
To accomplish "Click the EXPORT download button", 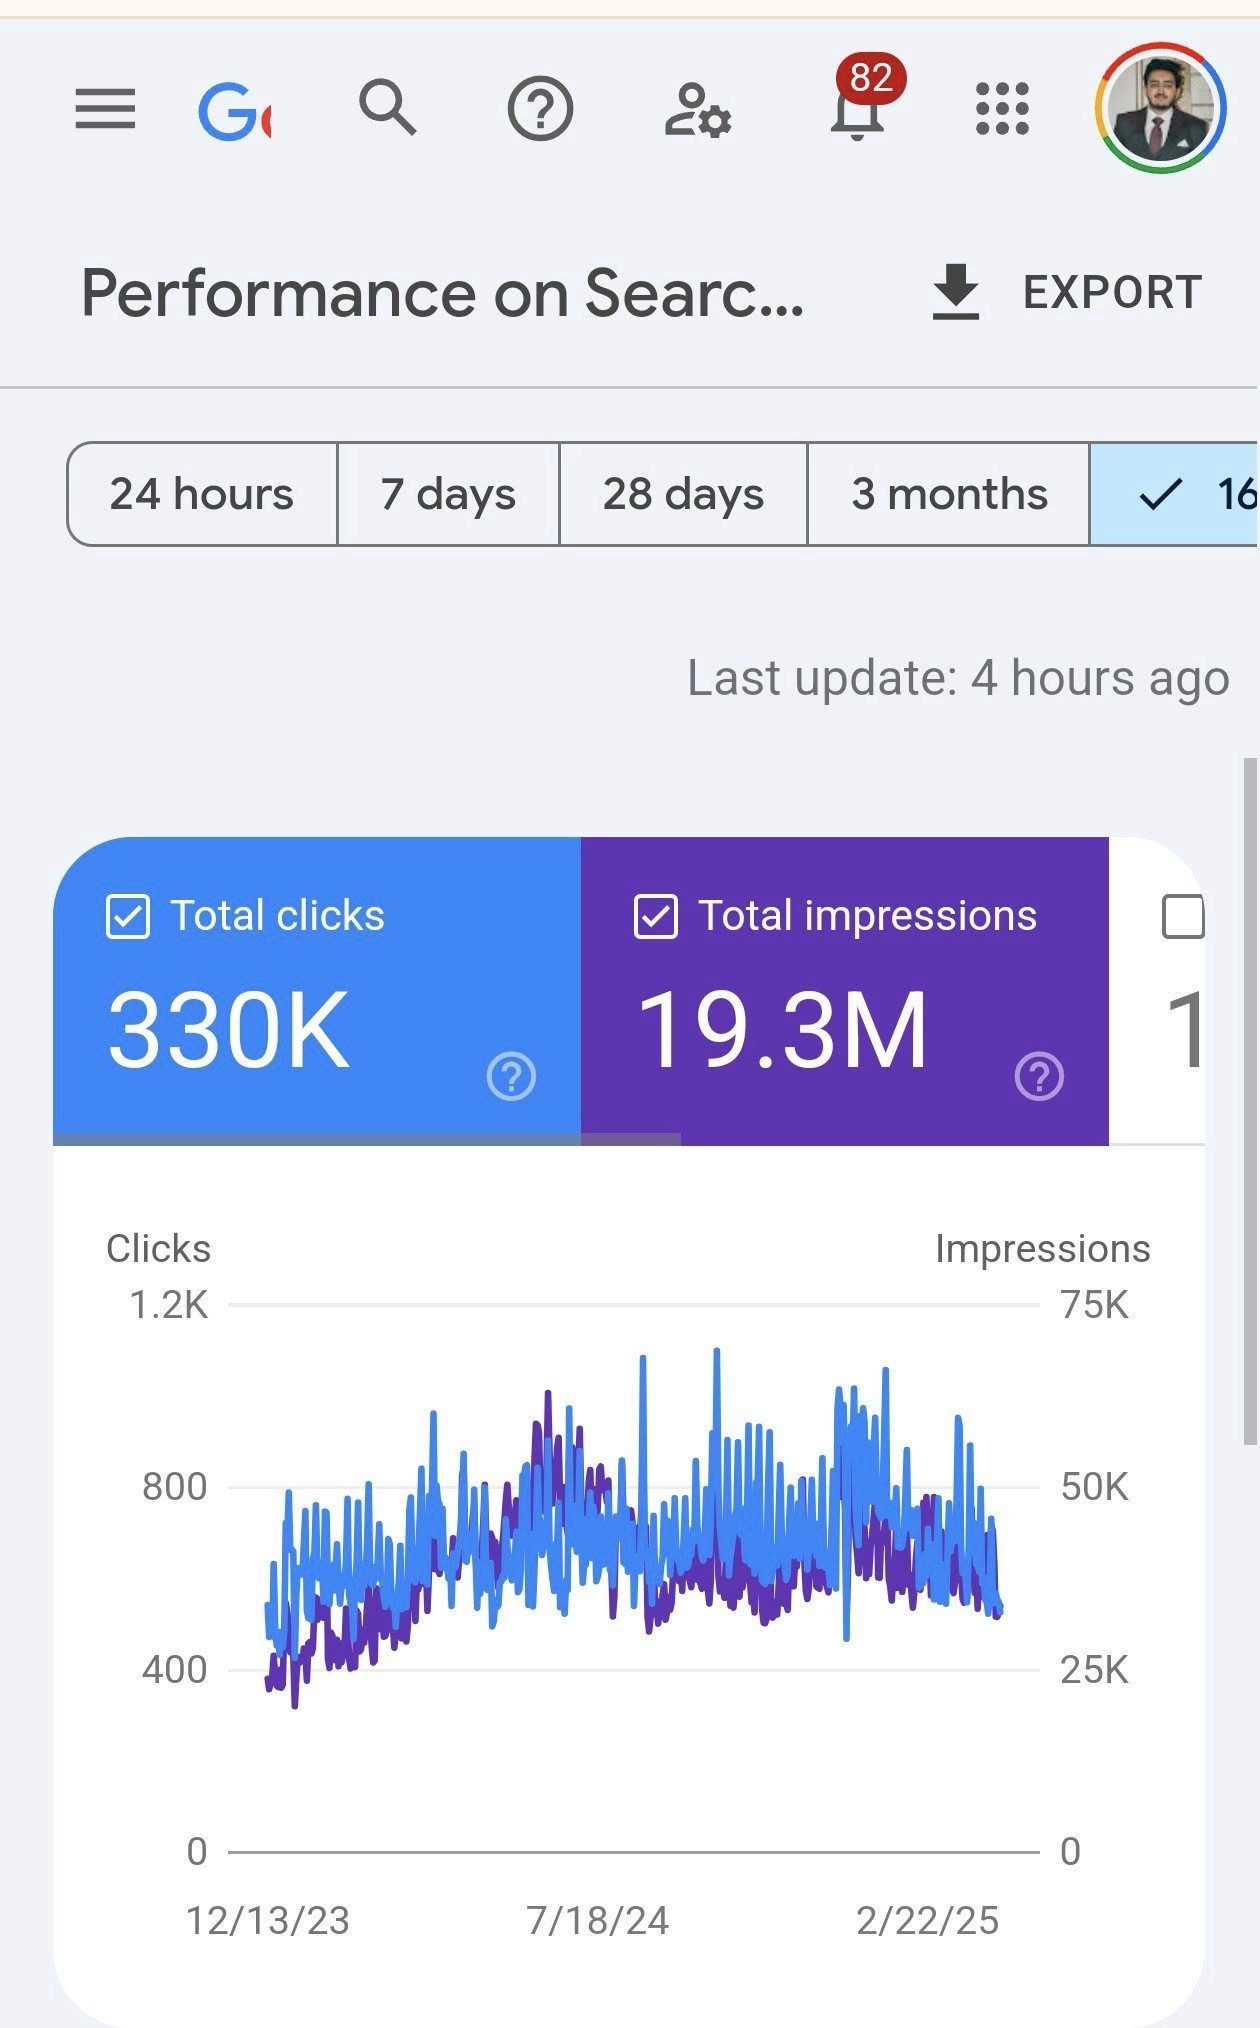I will click(x=1066, y=293).
